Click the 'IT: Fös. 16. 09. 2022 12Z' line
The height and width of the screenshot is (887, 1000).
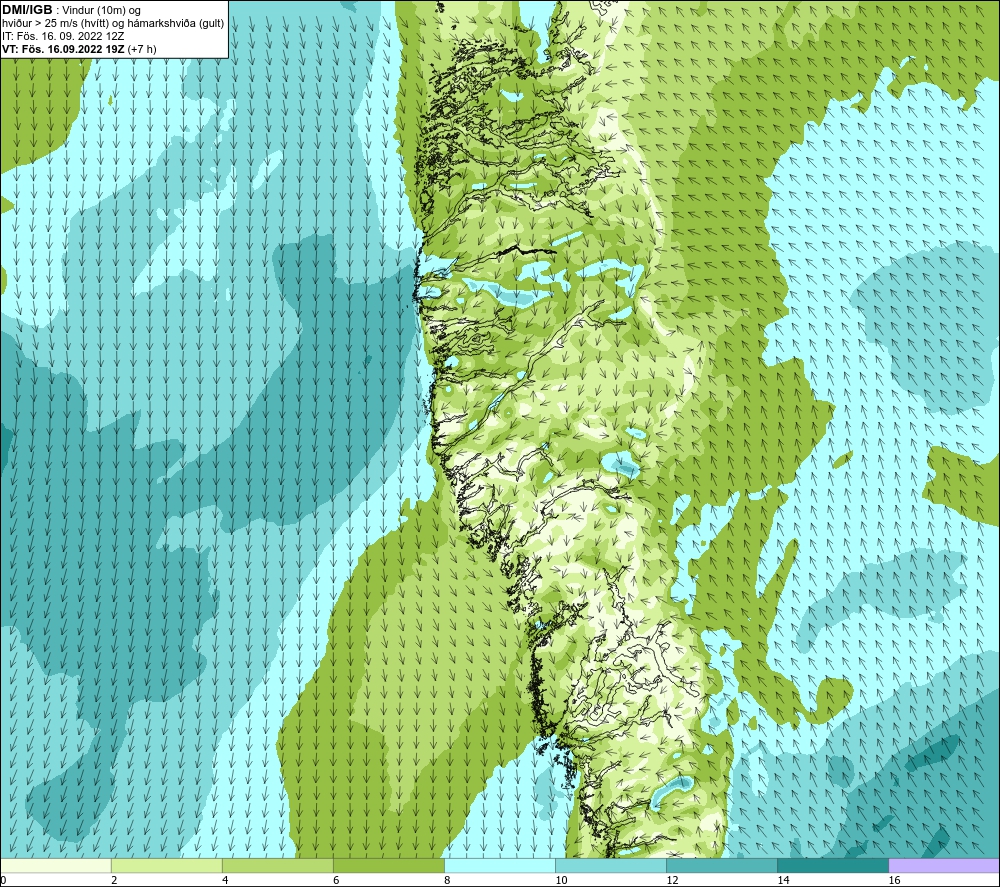(x=63, y=36)
